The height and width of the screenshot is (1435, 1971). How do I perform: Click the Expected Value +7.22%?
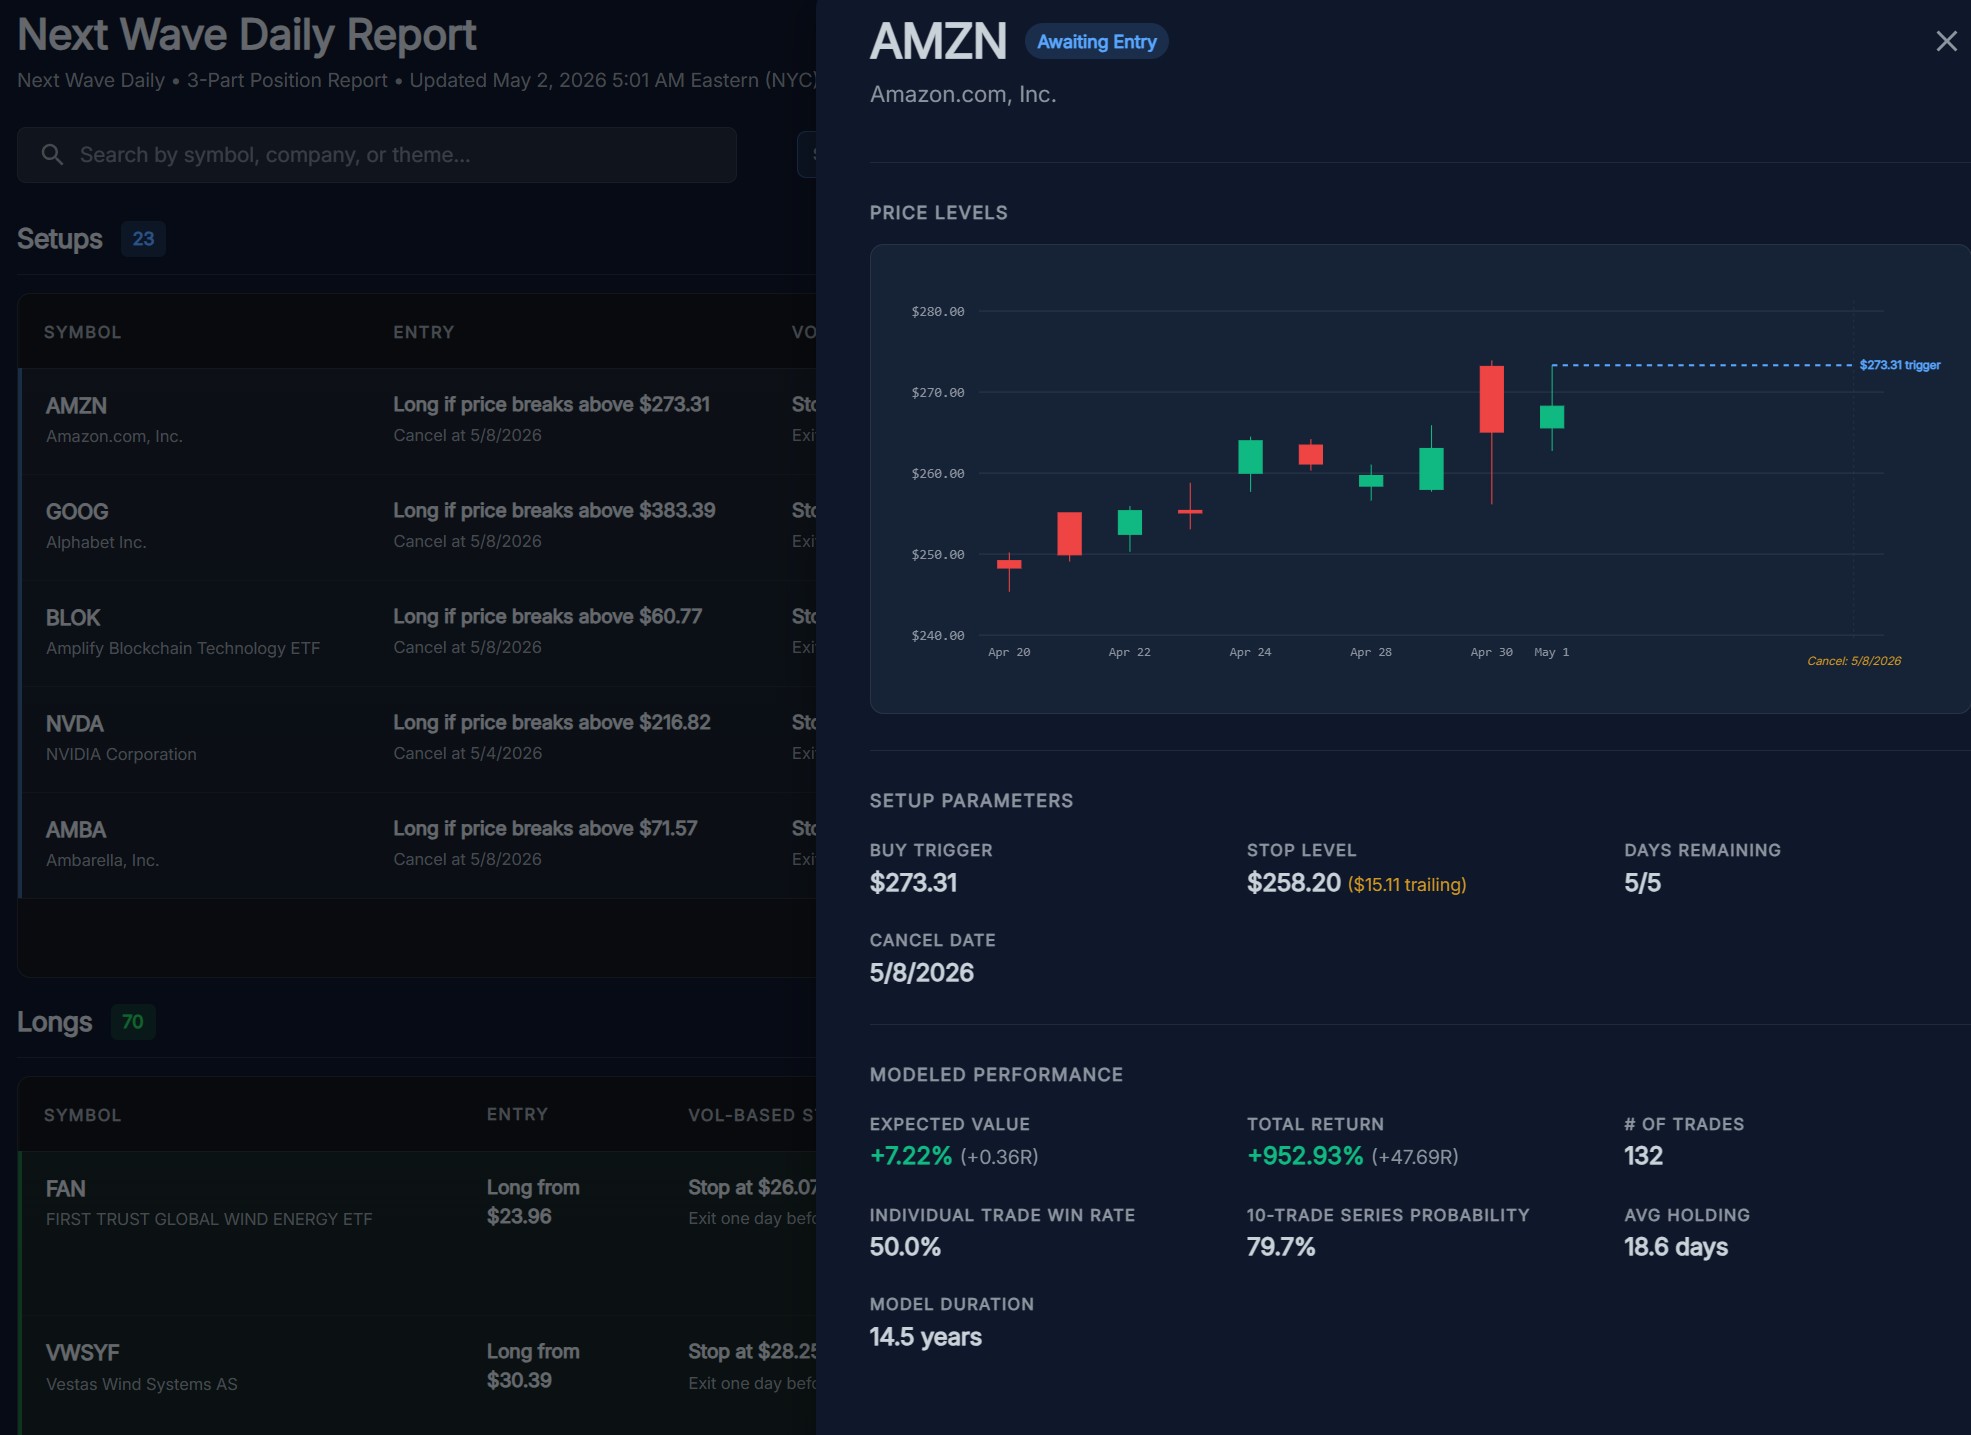[910, 1156]
